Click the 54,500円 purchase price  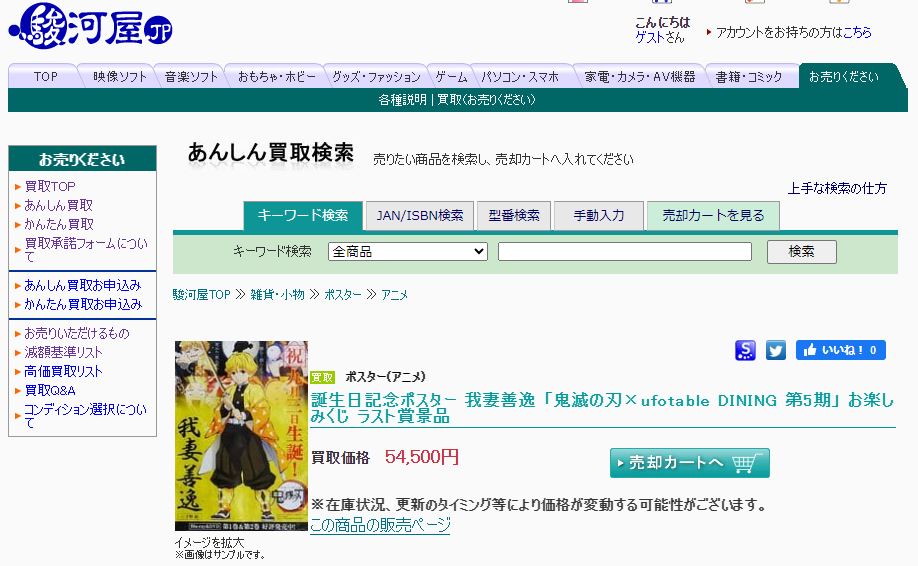422,457
